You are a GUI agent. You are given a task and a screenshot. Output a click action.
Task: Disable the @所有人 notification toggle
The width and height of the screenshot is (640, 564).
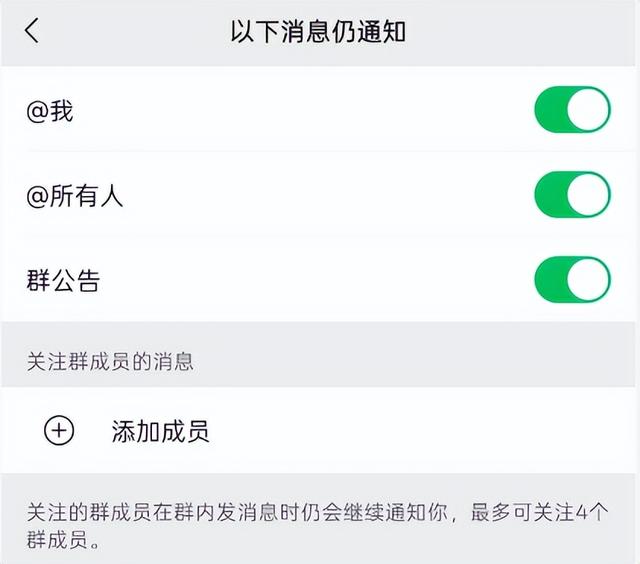point(572,195)
